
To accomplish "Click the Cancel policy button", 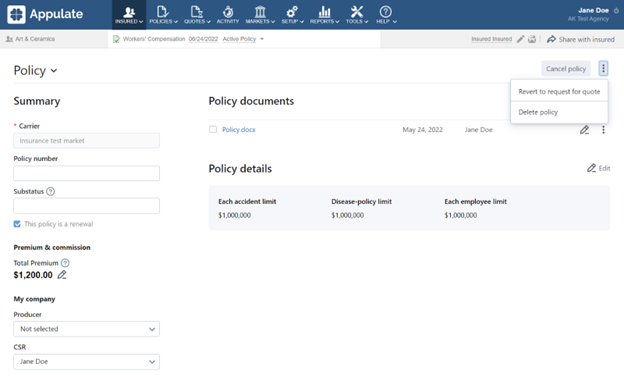I will [x=566, y=69].
